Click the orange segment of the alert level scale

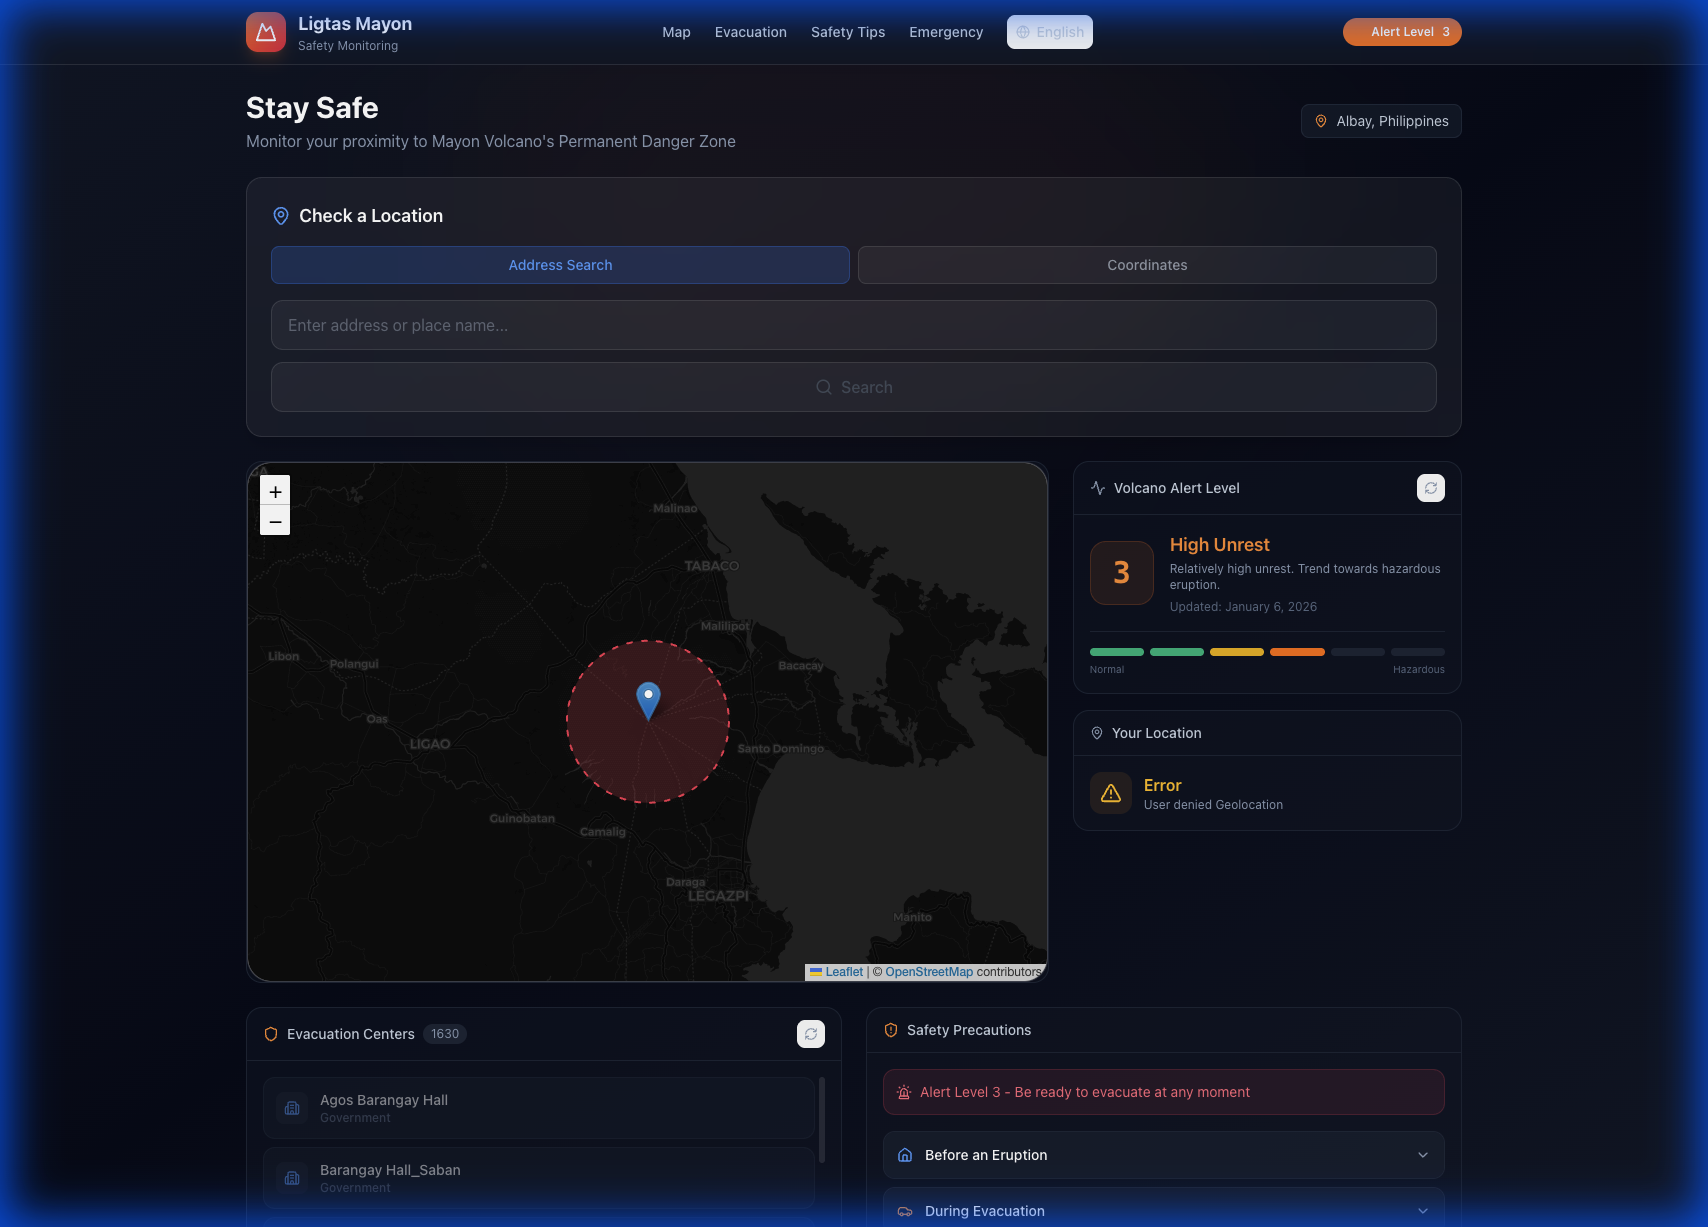1297,651
